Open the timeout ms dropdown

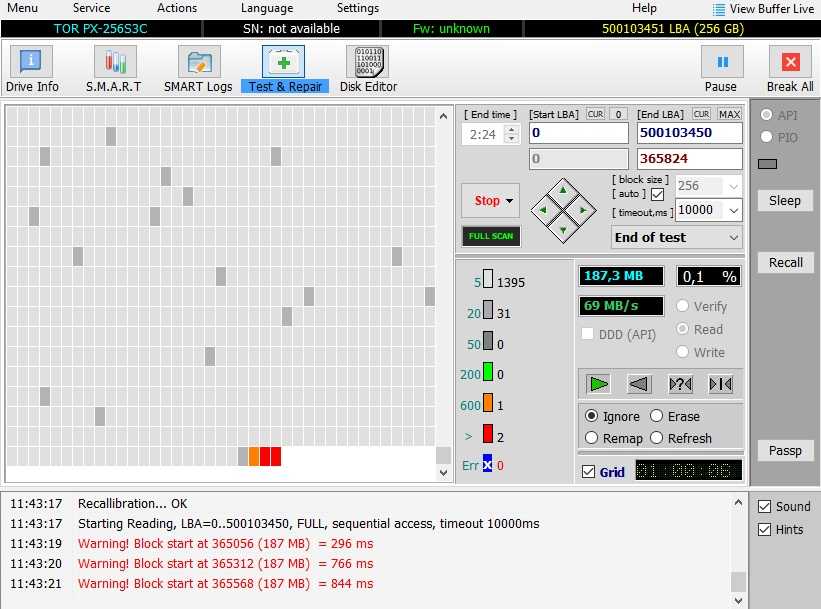pos(733,211)
